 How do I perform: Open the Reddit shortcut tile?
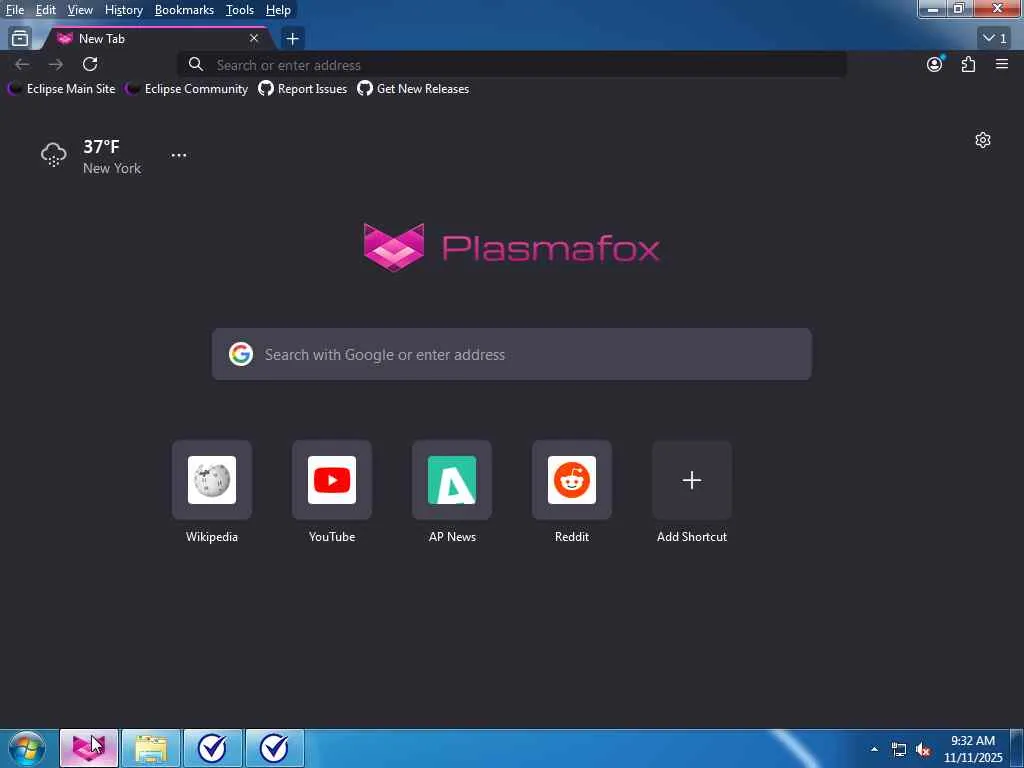click(572, 480)
